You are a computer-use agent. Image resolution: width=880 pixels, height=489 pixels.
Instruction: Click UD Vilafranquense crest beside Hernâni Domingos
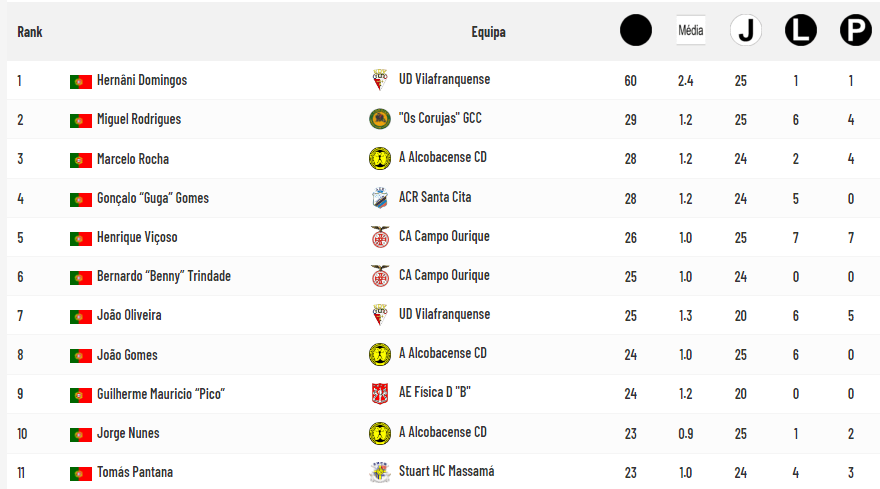[380, 80]
